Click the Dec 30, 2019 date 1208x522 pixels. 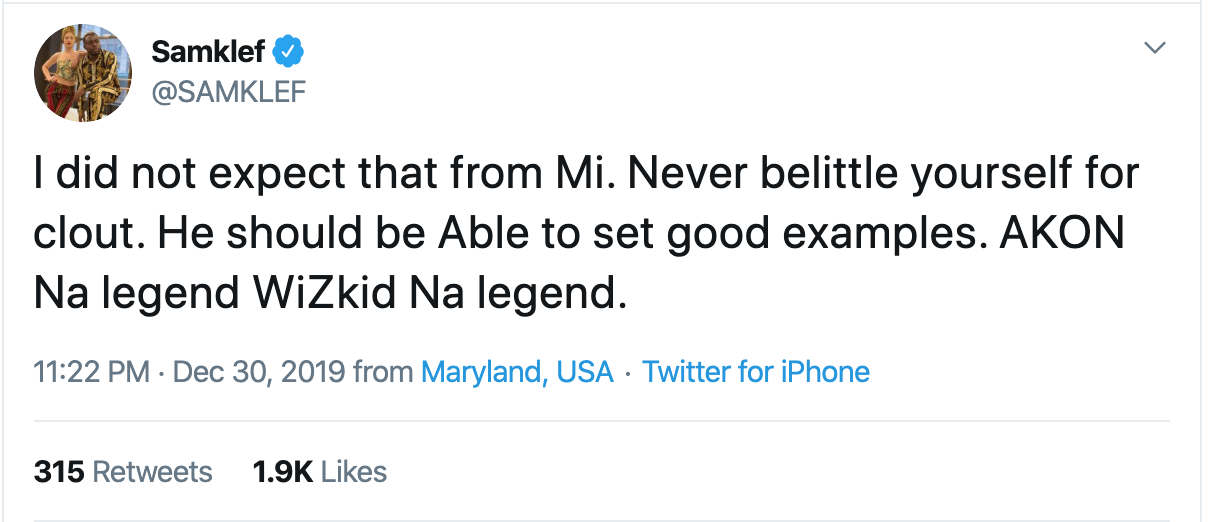coord(259,372)
